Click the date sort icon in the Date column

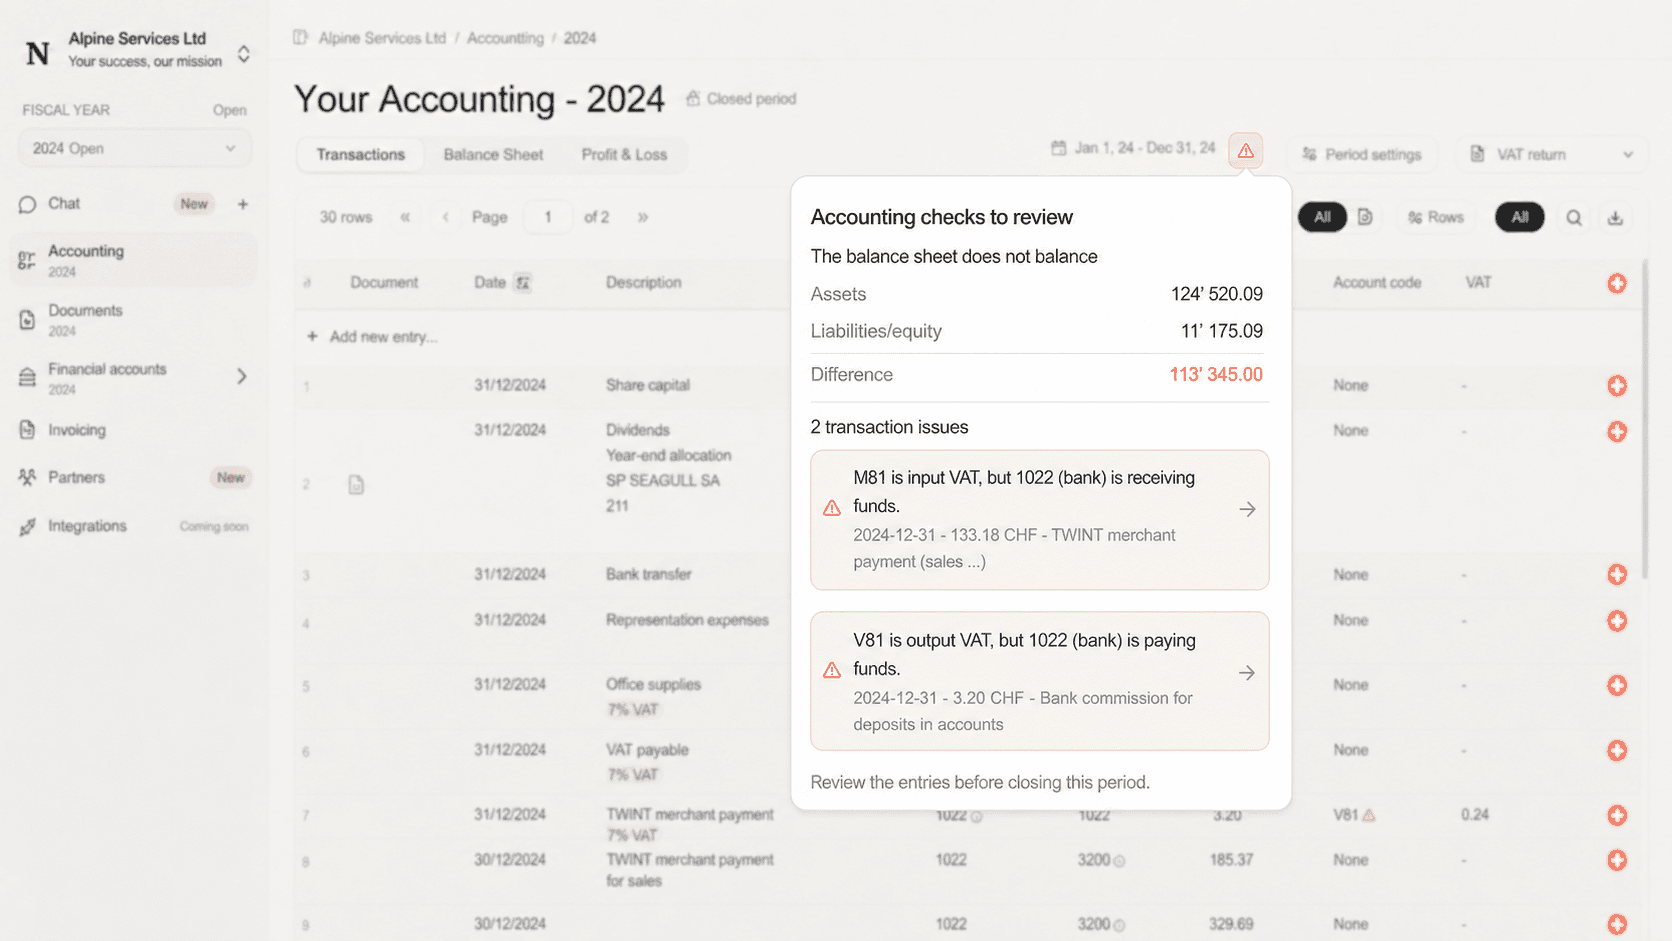[x=522, y=283]
